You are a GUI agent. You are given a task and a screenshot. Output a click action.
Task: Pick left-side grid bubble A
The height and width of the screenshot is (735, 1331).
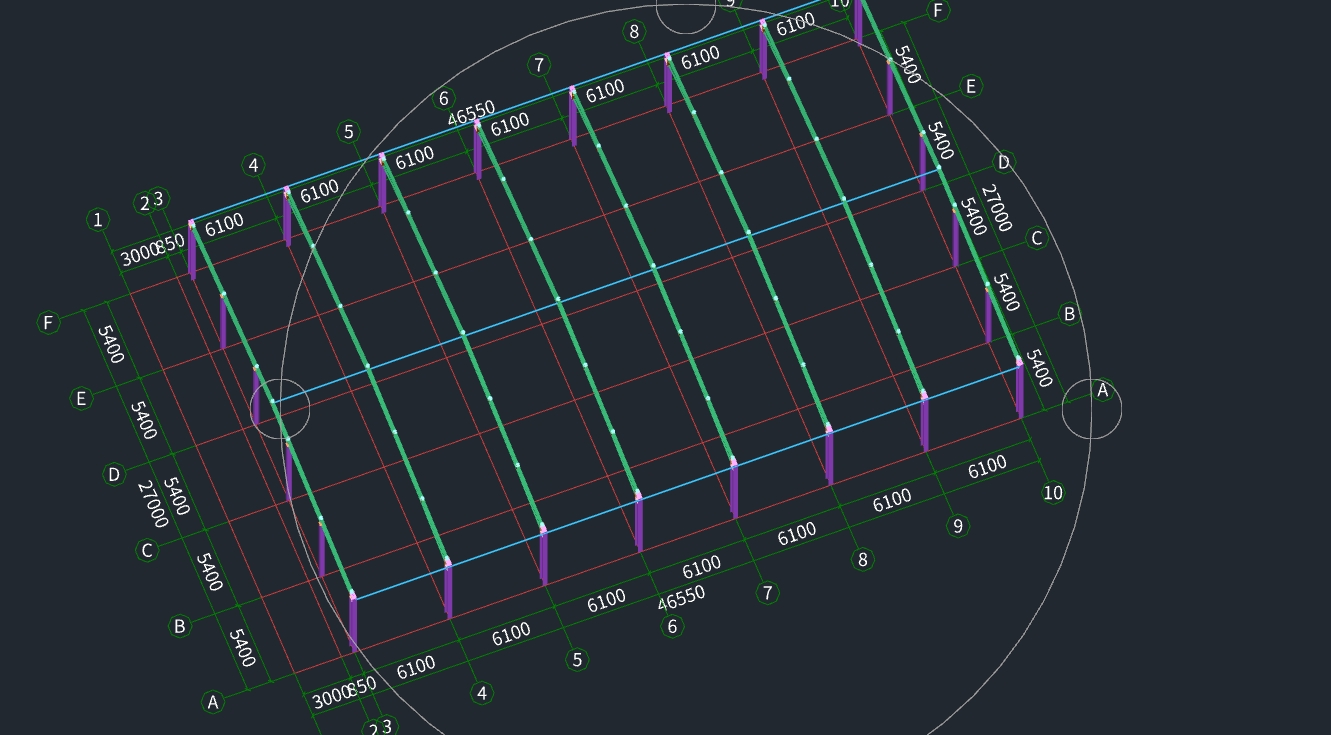(x=213, y=702)
